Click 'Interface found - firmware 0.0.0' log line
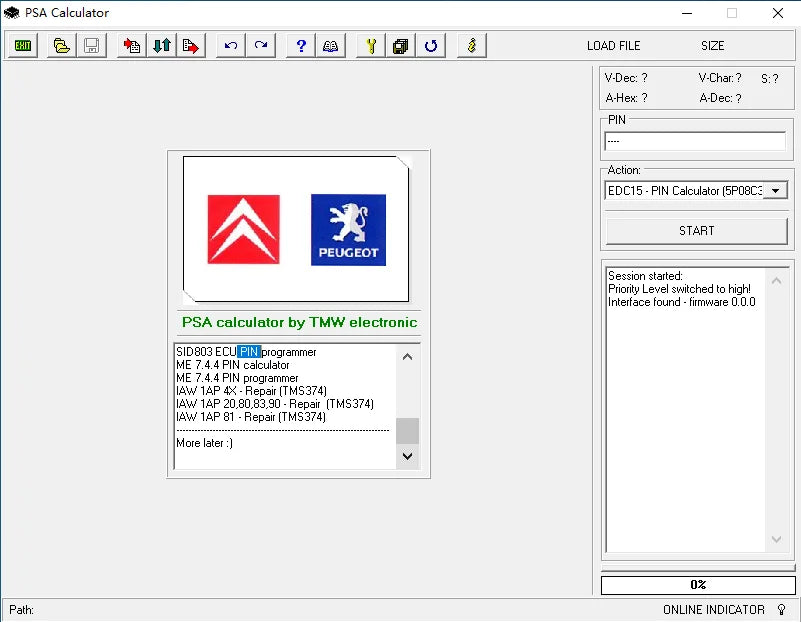 click(681, 302)
